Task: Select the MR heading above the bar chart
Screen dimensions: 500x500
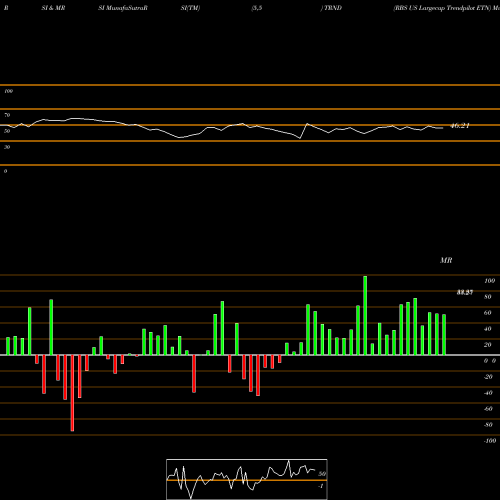Action: [446, 260]
